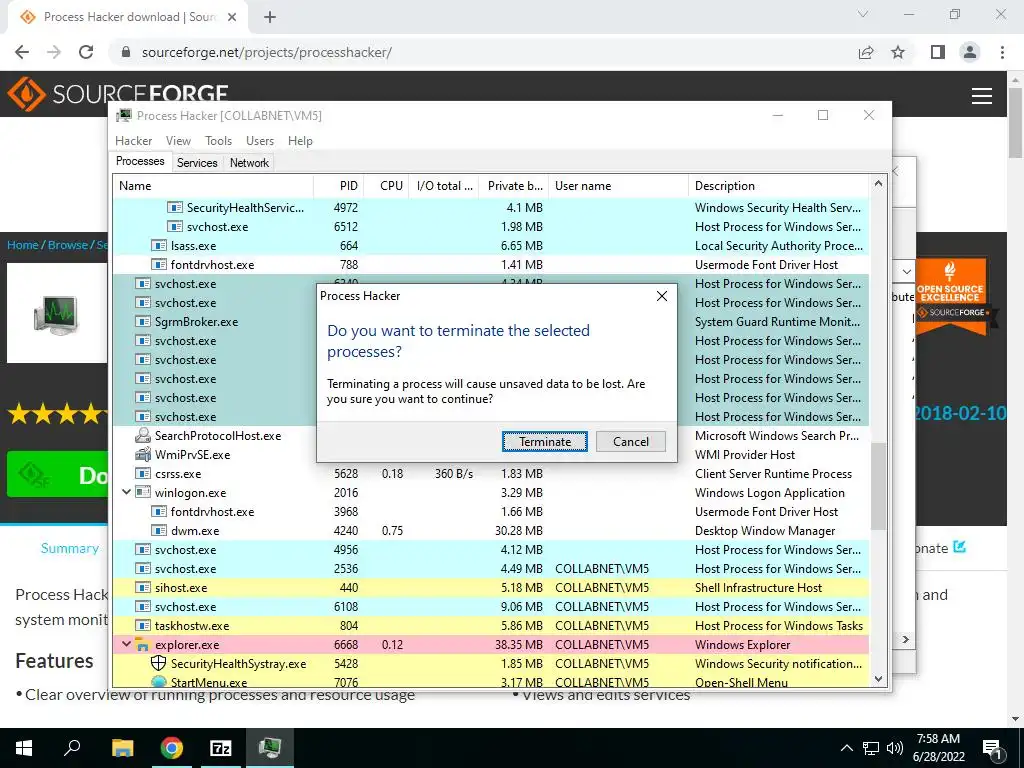Bookmark this page with the star icon
This screenshot has width=1024, height=768.
pos(898,52)
